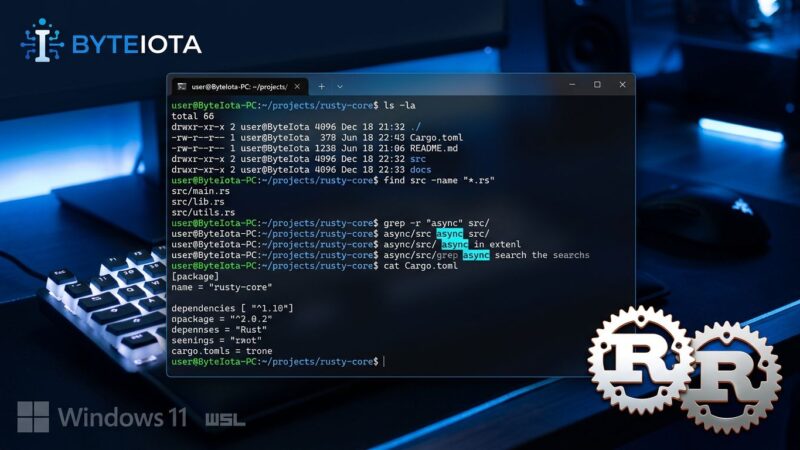Click the "src/main.rs" result line

tap(201, 191)
